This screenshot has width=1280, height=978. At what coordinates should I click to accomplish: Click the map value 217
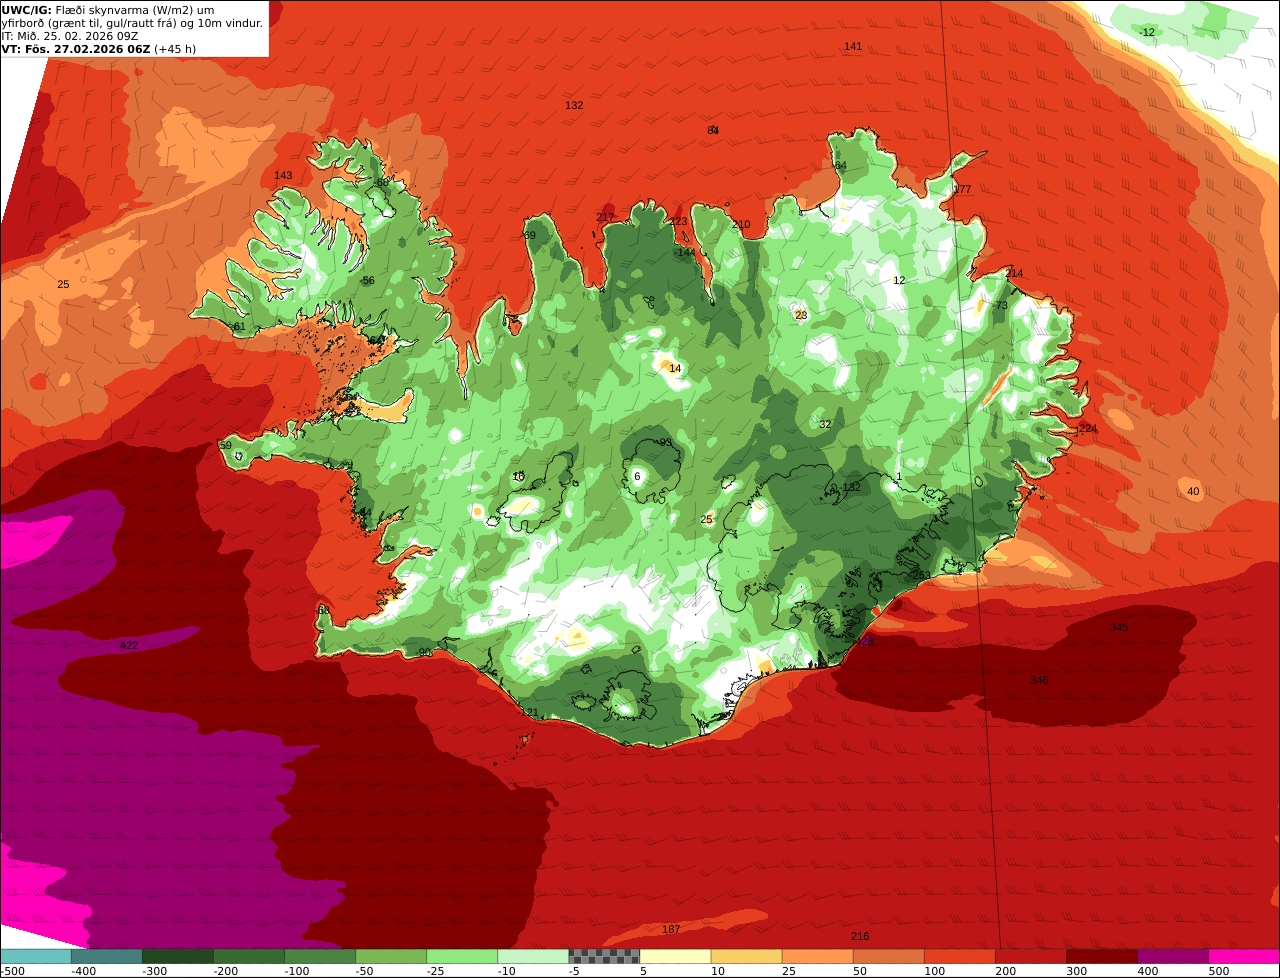coord(605,217)
